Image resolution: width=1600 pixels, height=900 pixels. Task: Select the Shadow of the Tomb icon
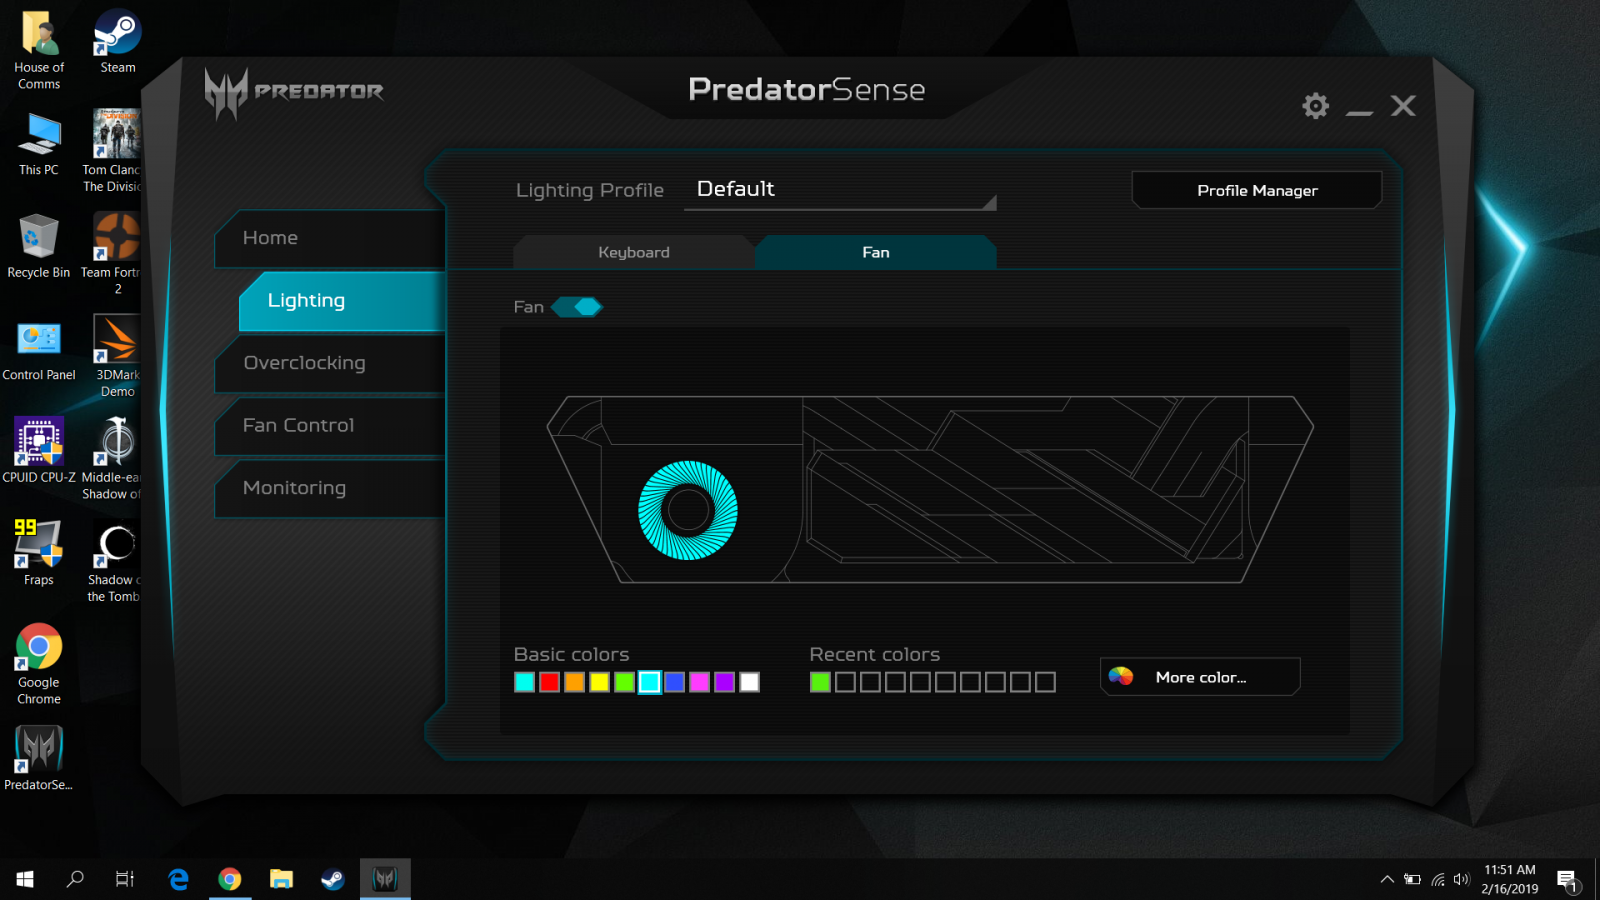(x=114, y=562)
